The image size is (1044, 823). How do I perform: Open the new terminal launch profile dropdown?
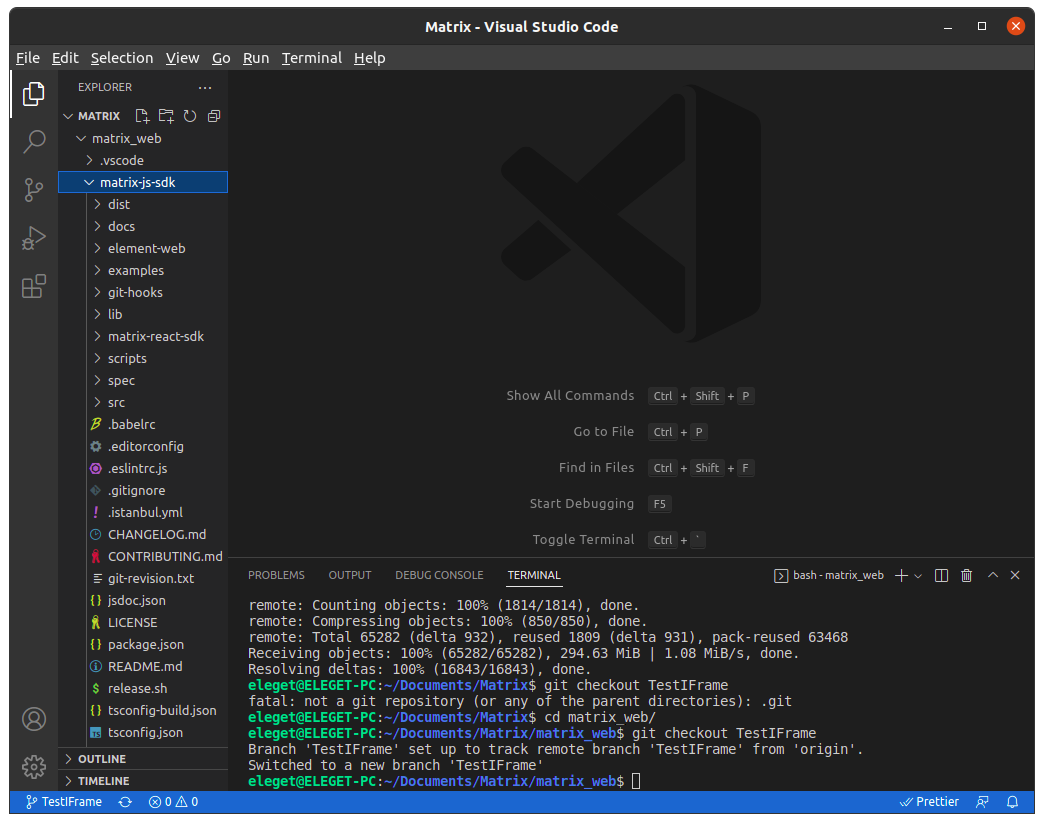point(918,576)
